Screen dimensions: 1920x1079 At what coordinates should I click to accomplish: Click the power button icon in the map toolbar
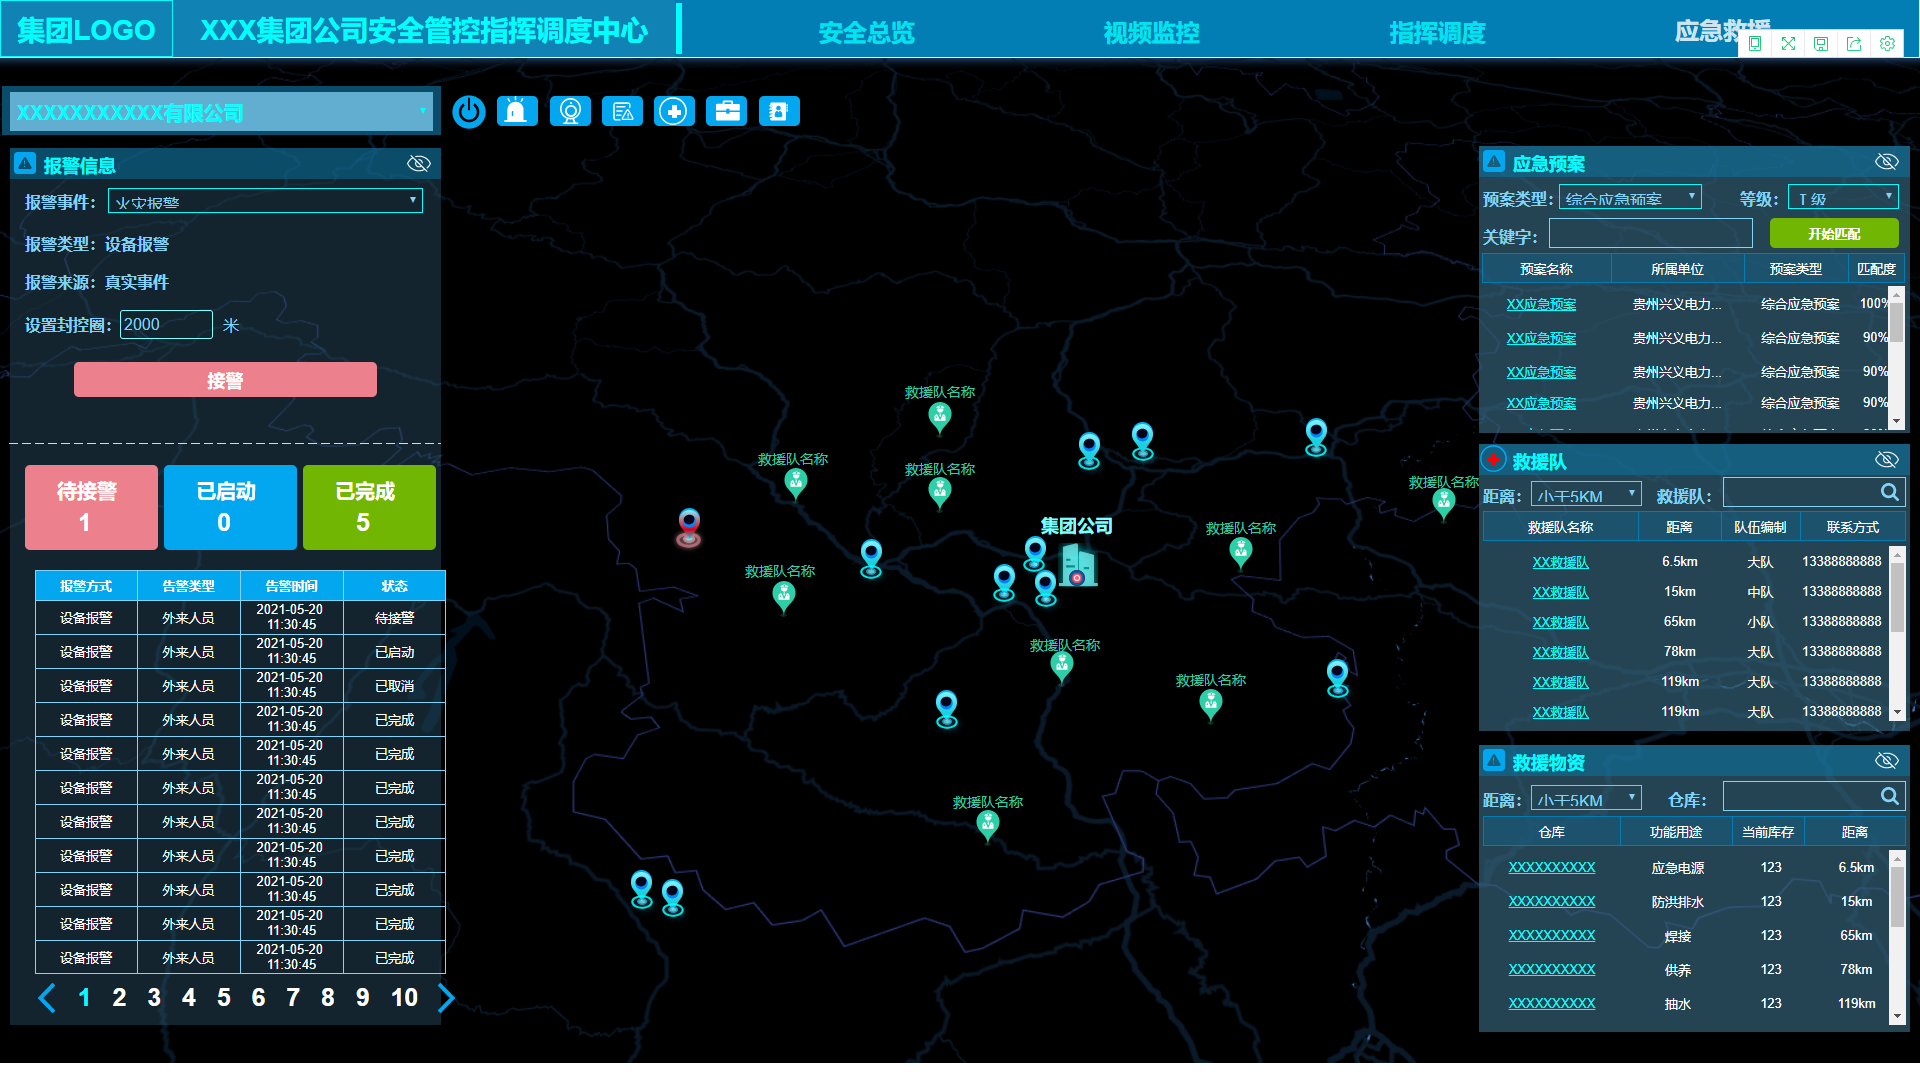(468, 111)
